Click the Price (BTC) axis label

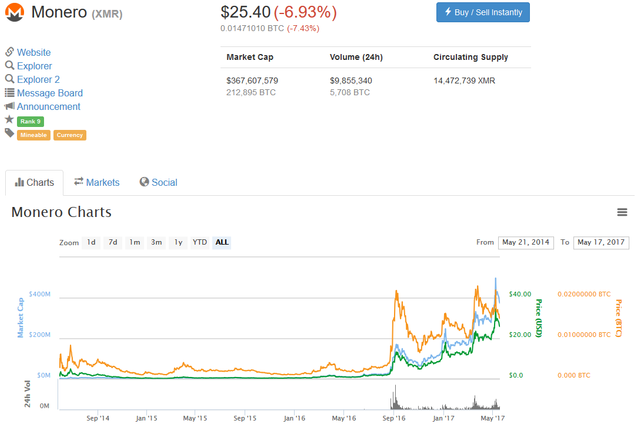coord(618,318)
